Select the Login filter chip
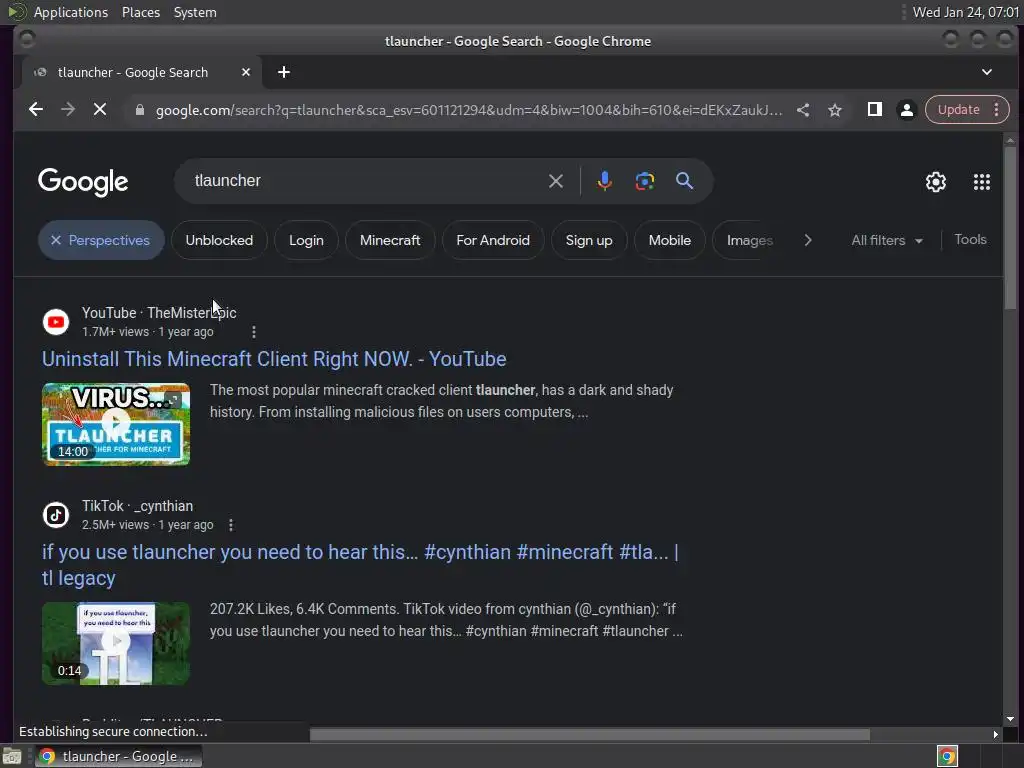 pyautogui.click(x=306, y=240)
